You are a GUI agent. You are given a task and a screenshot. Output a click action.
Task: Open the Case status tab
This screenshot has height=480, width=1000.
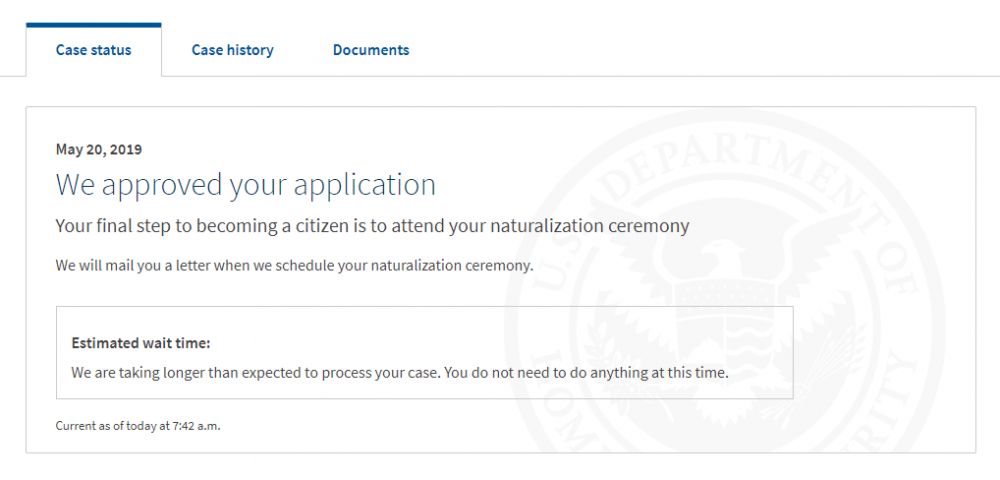point(94,50)
